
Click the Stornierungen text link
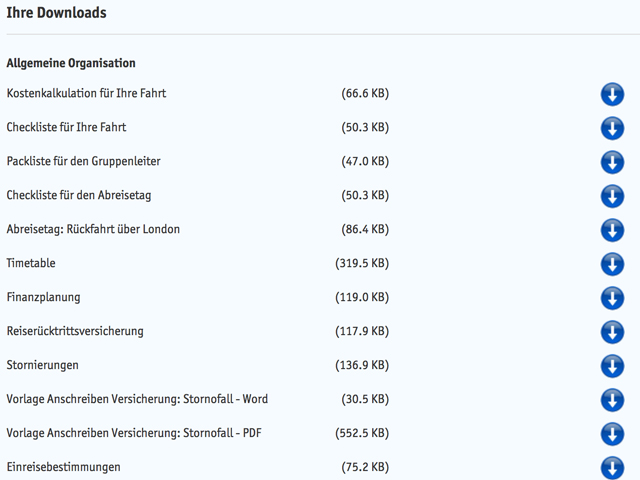click(42, 365)
